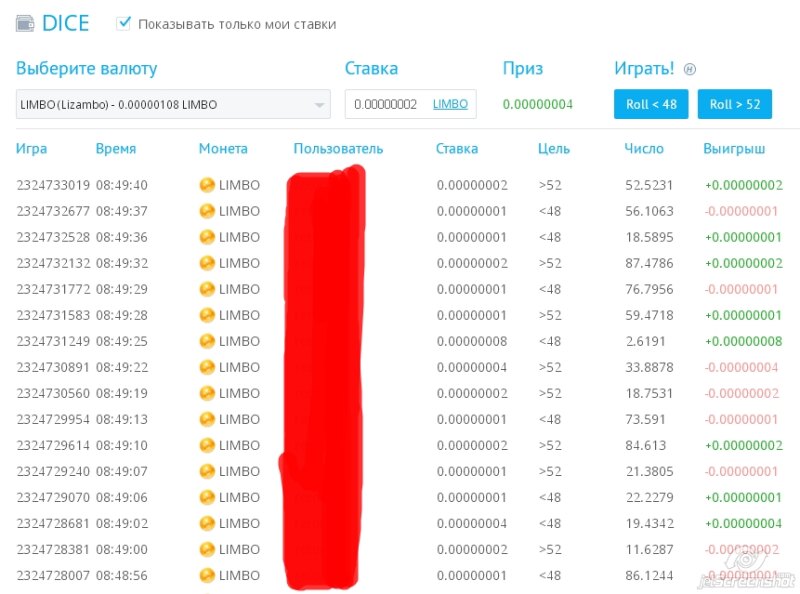
Task: Click LIMBO coin icon in game 2324731249 row
Action: click(x=207, y=341)
